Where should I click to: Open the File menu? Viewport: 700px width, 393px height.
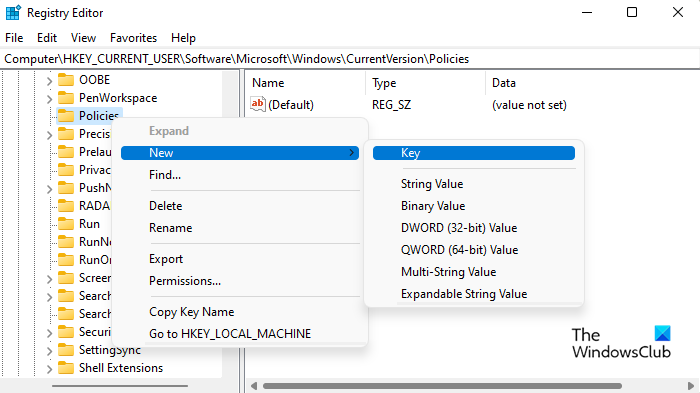[14, 38]
